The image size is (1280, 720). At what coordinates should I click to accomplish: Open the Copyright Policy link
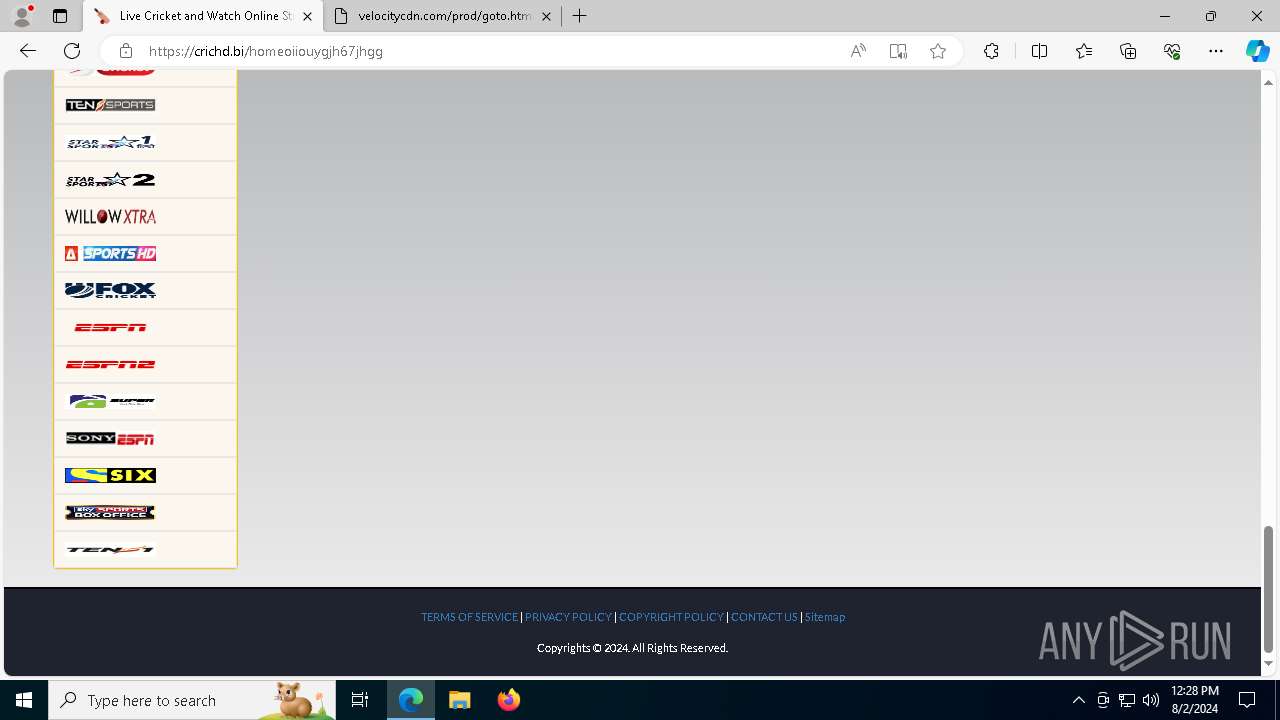tap(671, 617)
